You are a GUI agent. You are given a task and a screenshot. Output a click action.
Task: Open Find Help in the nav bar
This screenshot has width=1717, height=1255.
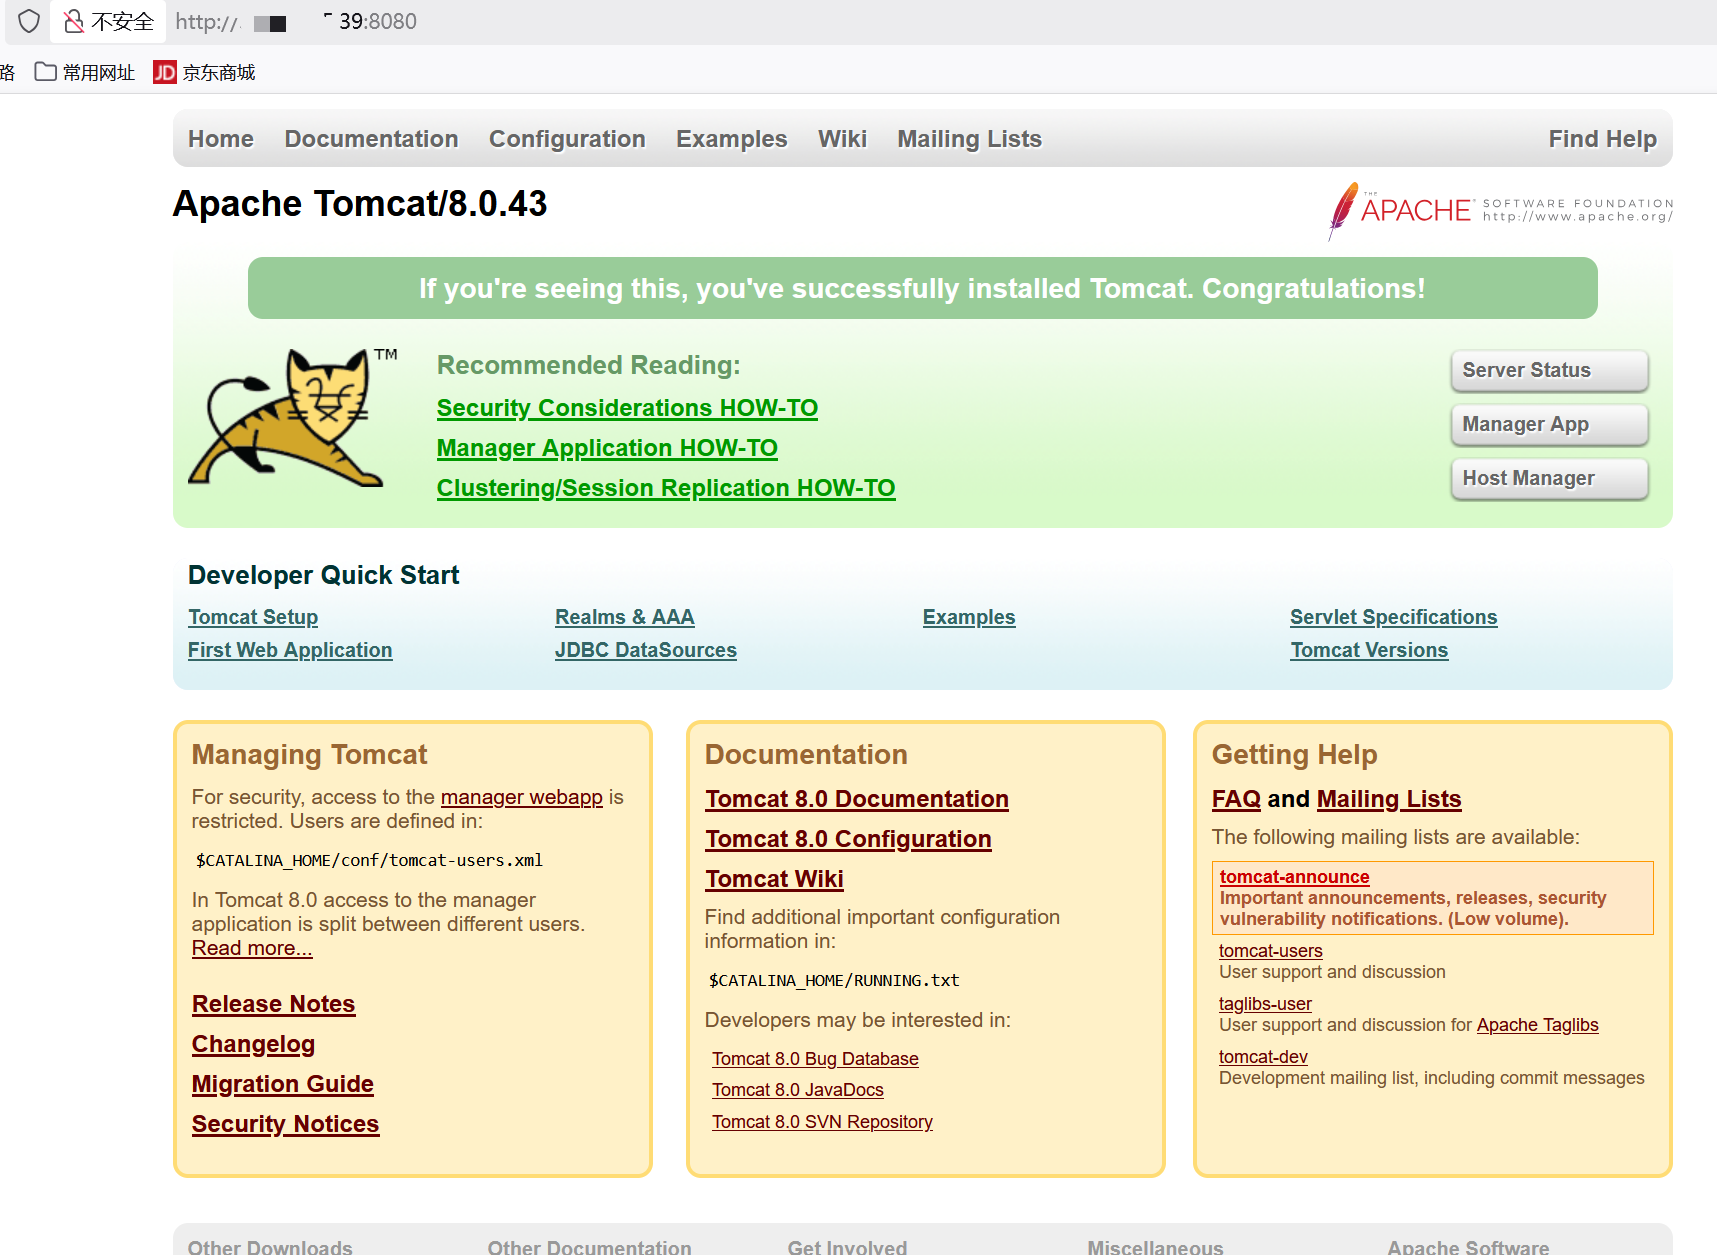pyautogui.click(x=1602, y=139)
